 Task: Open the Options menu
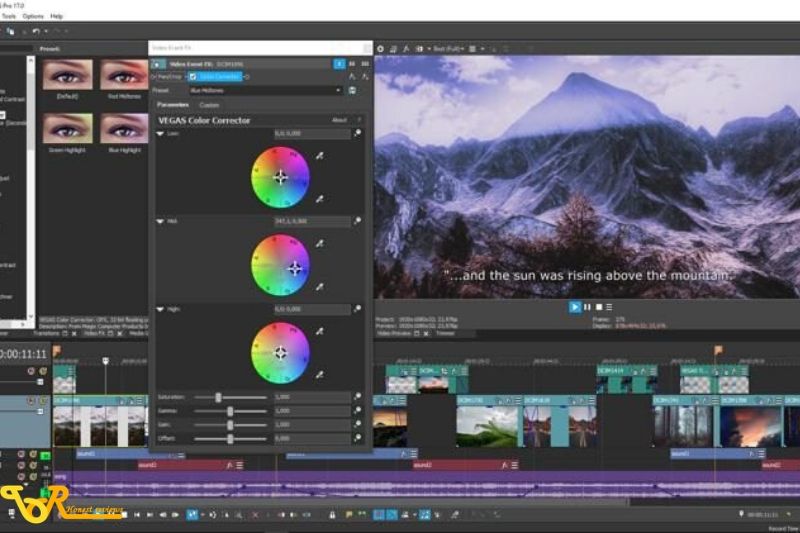pyautogui.click(x=33, y=16)
